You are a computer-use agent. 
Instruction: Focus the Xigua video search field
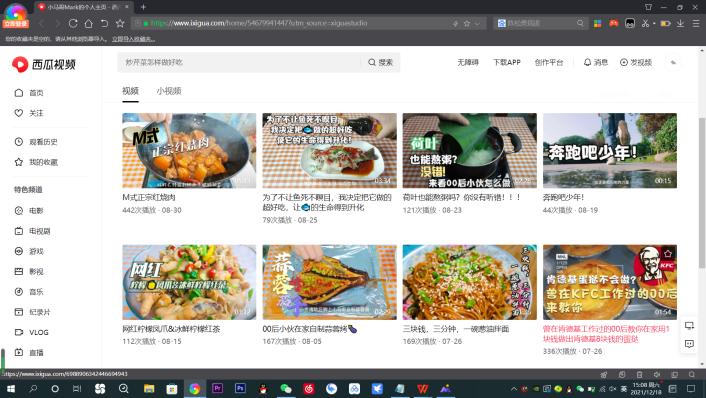pyautogui.click(x=239, y=62)
